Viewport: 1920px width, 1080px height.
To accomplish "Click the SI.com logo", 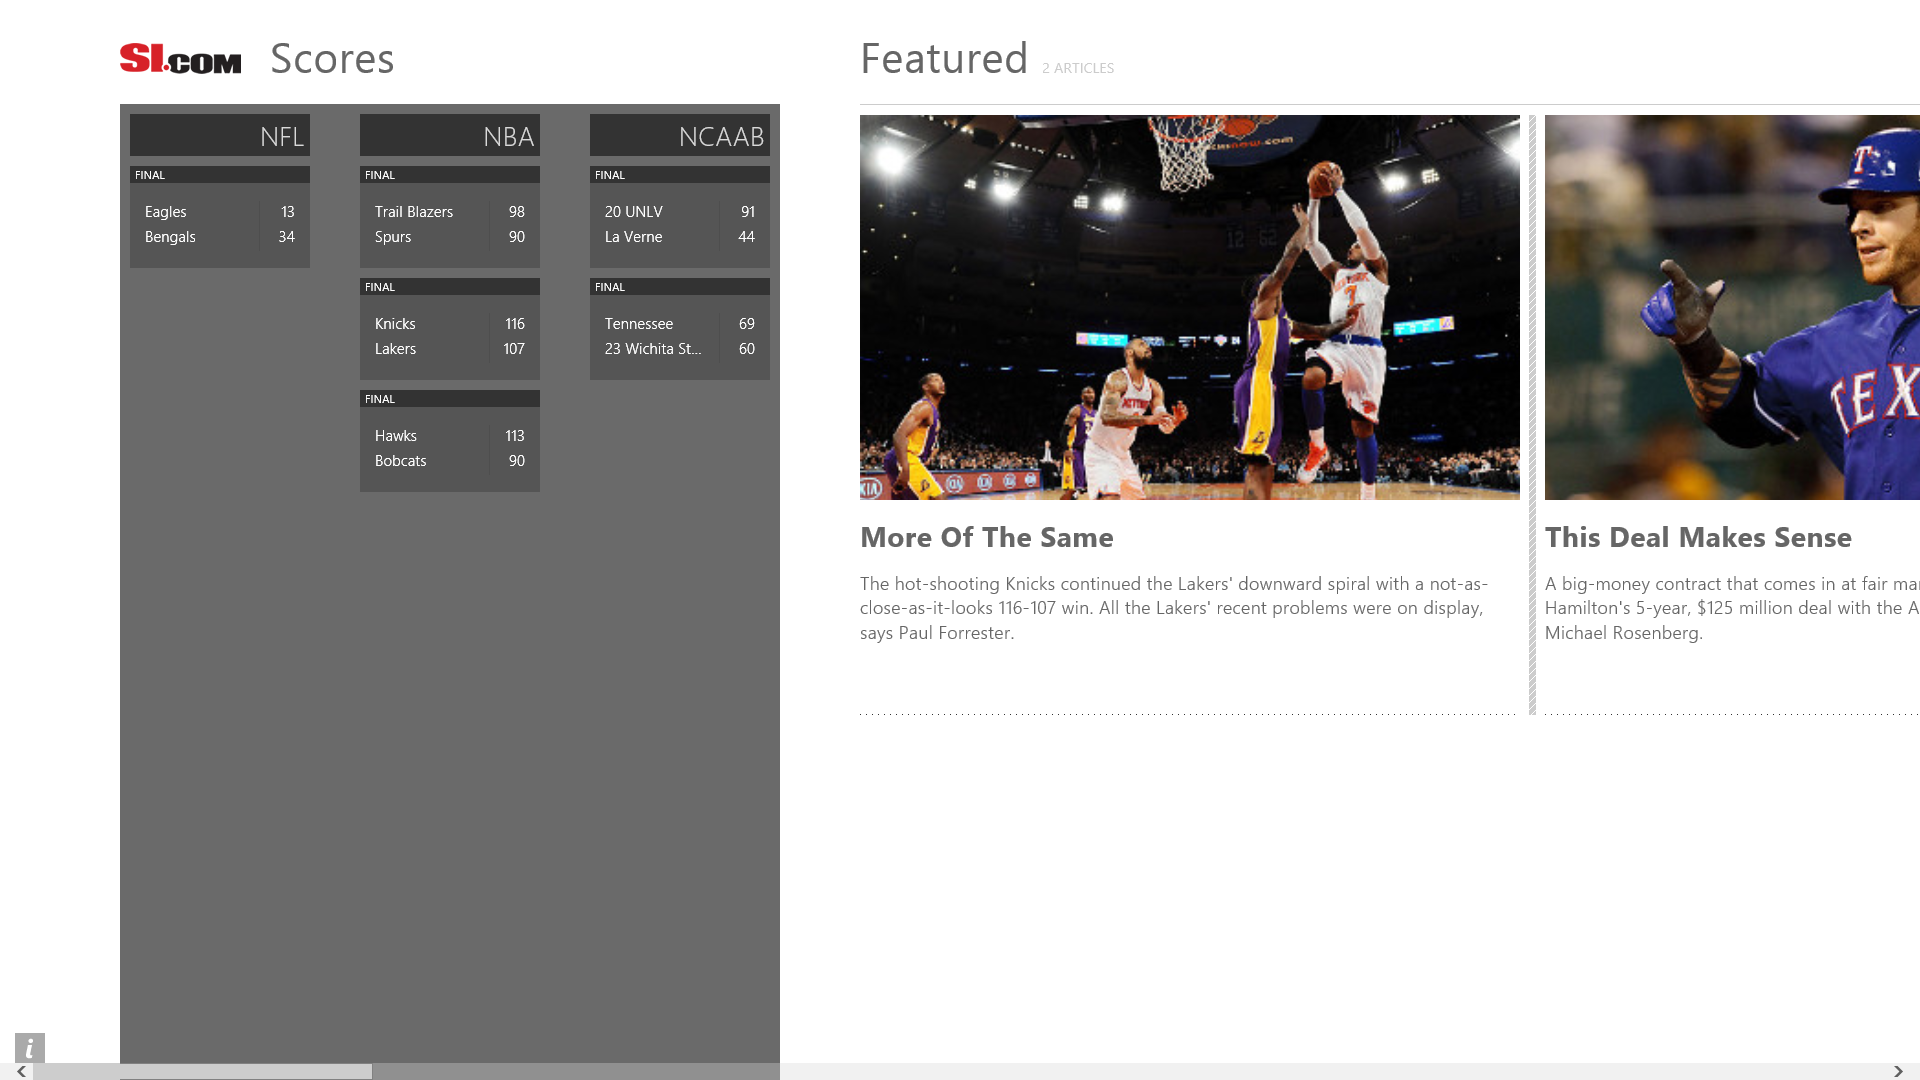I will 180,58.
